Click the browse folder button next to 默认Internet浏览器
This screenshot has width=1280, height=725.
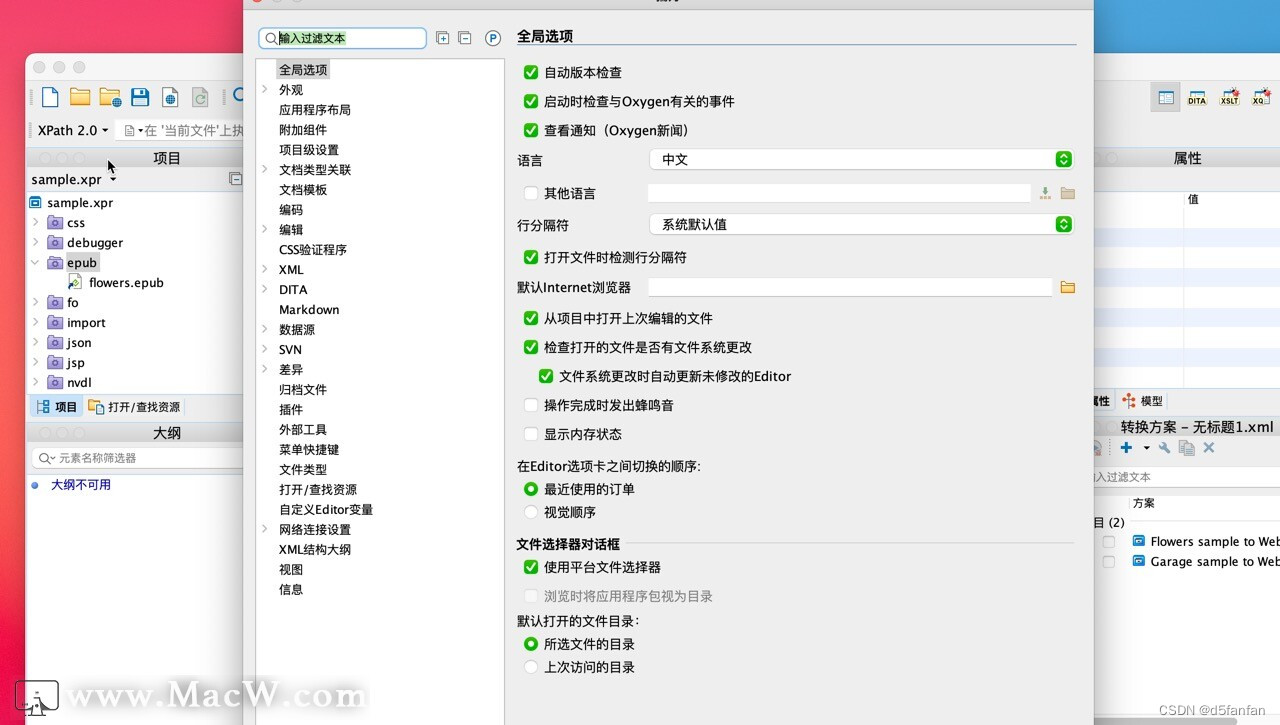(1067, 287)
